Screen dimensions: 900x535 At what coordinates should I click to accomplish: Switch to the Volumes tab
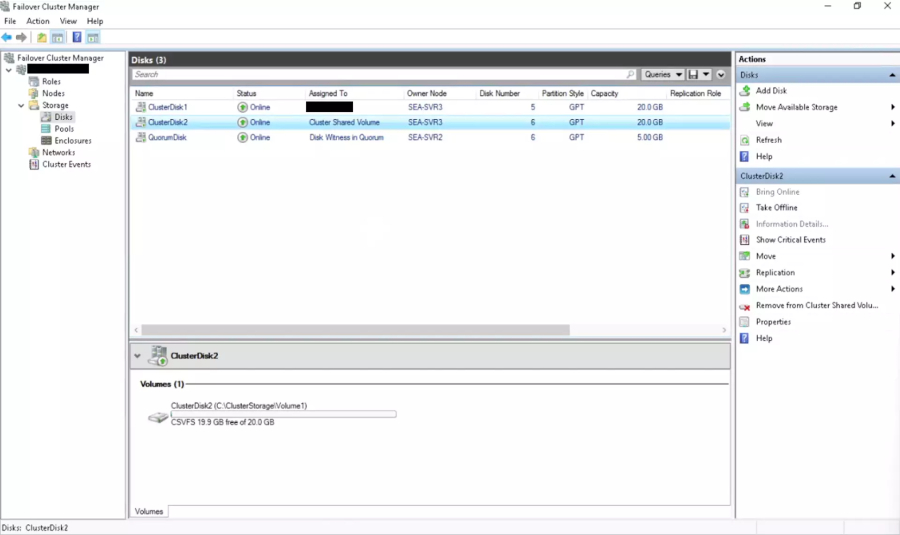149,511
